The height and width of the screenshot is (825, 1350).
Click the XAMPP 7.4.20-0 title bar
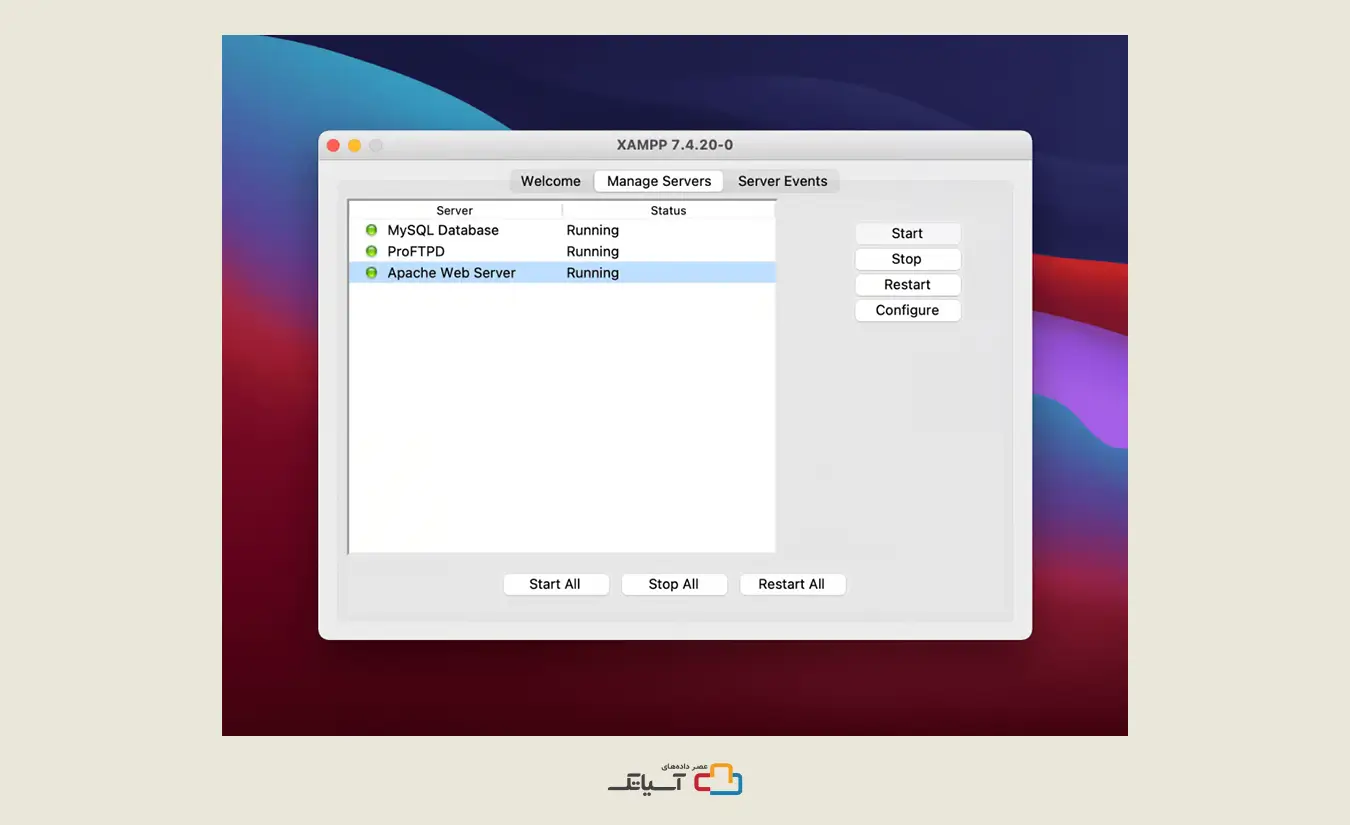point(675,144)
